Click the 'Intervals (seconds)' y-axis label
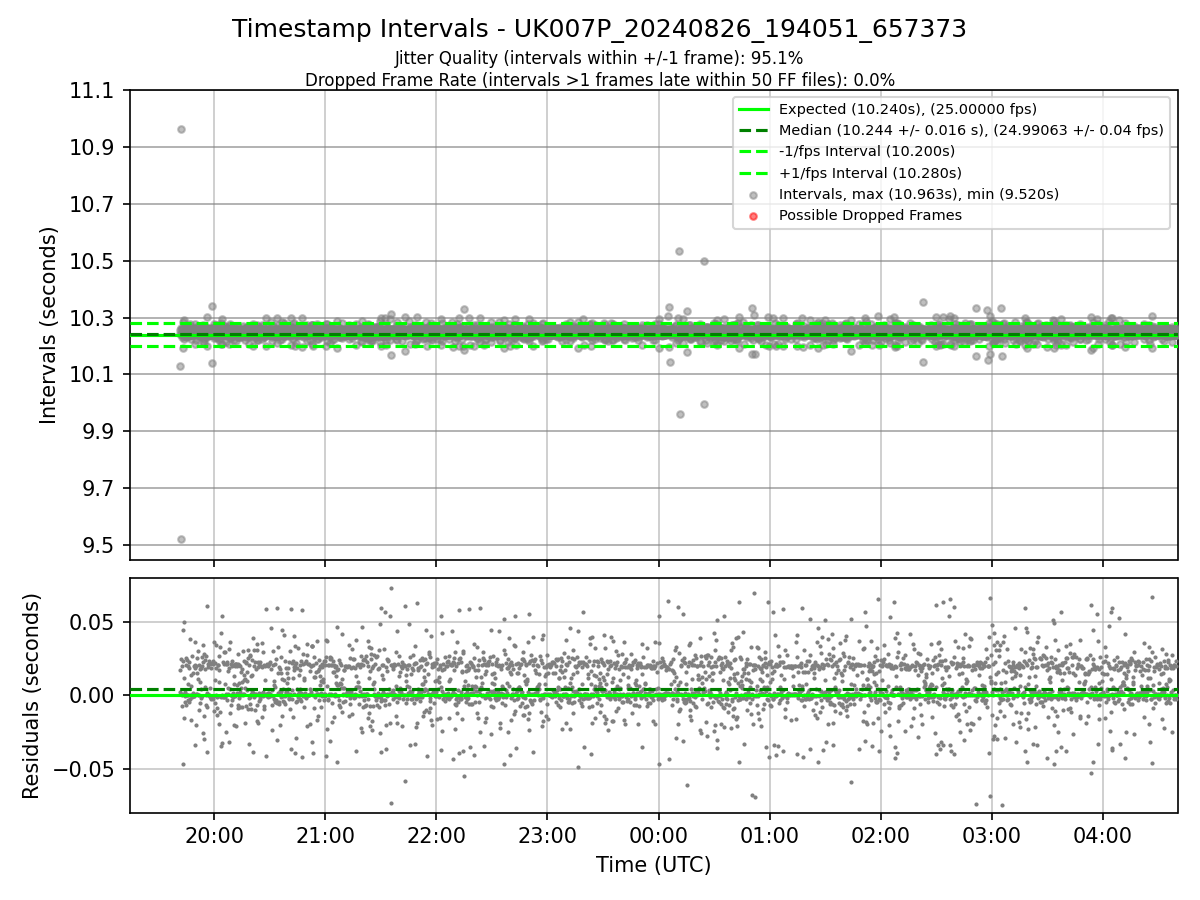 (49, 325)
